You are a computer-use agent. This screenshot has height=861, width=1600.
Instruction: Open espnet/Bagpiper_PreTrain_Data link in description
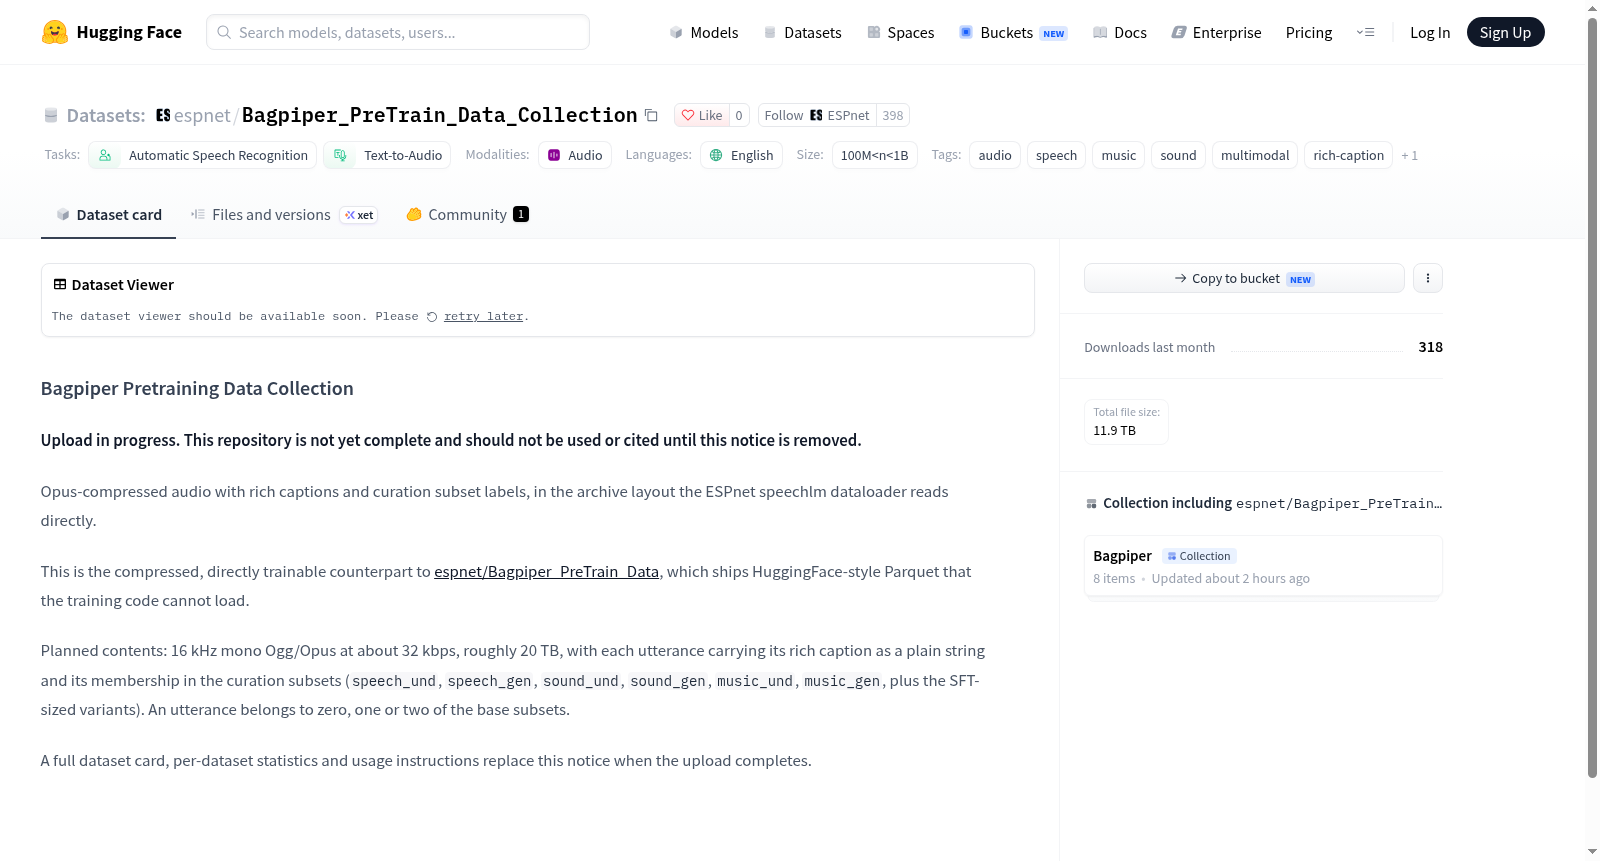tap(546, 571)
